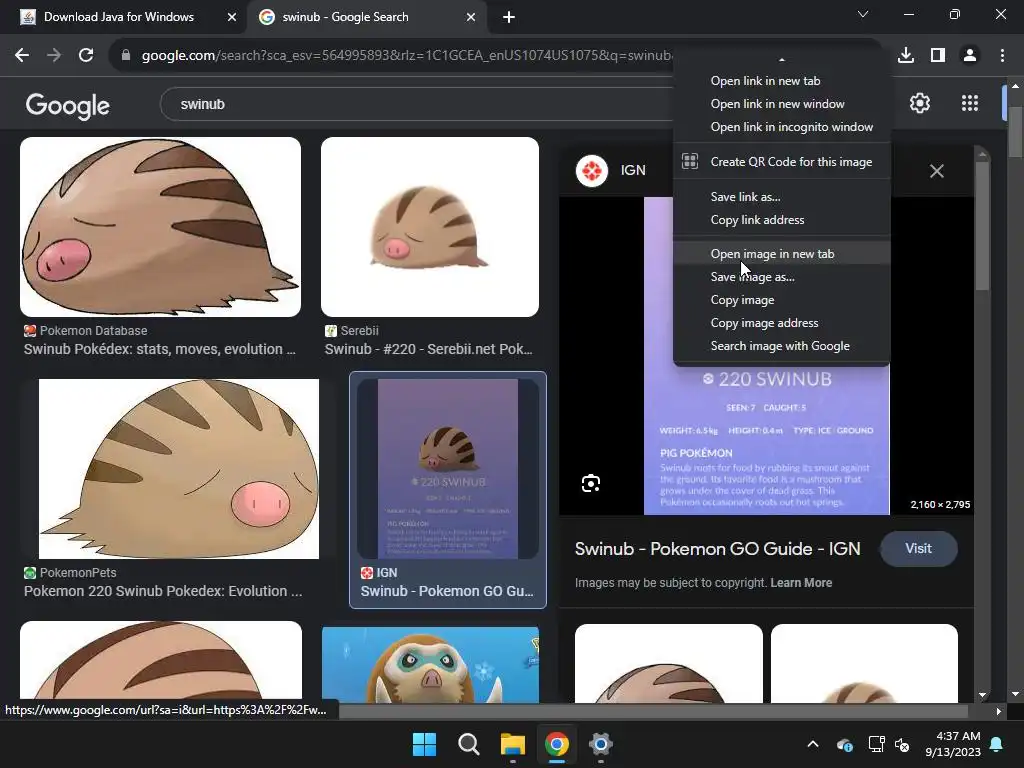Open the selected IGN Swinub thumbnail
1024x768 pixels.
pos(448,469)
